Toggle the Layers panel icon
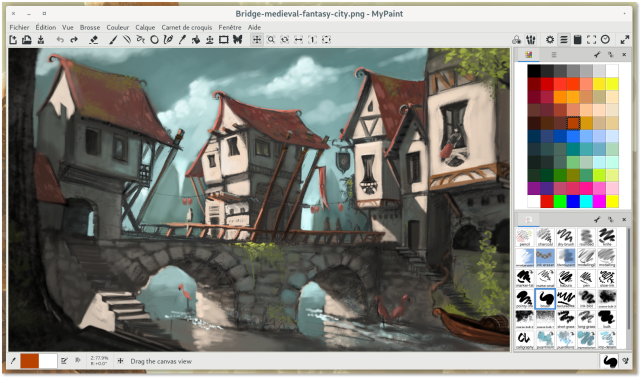This screenshot has height=377, width=640. 564,40
